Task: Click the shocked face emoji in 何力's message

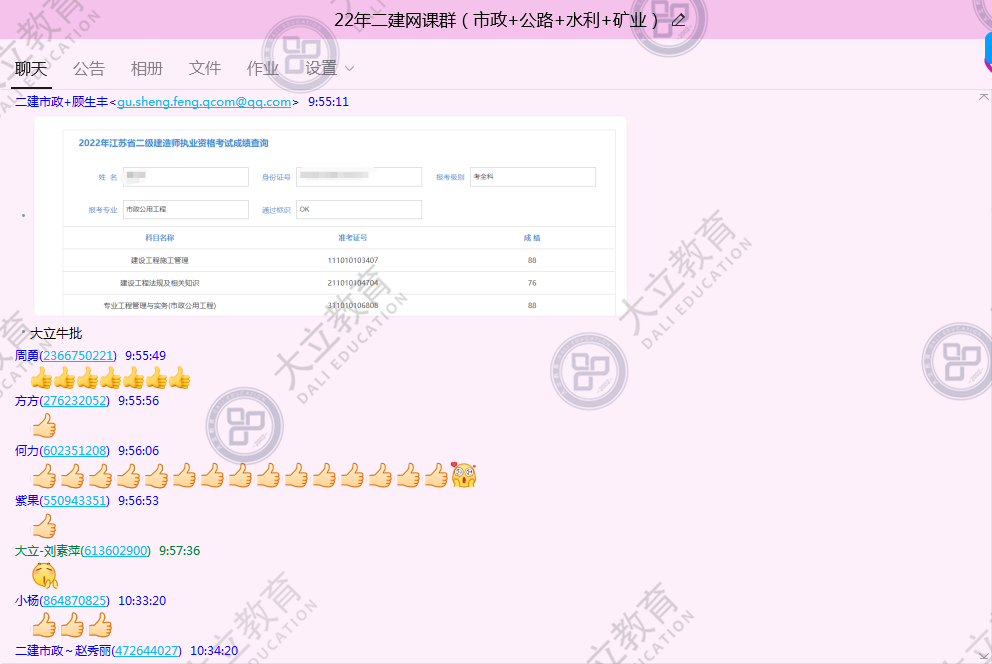Action: pos(464,475)
